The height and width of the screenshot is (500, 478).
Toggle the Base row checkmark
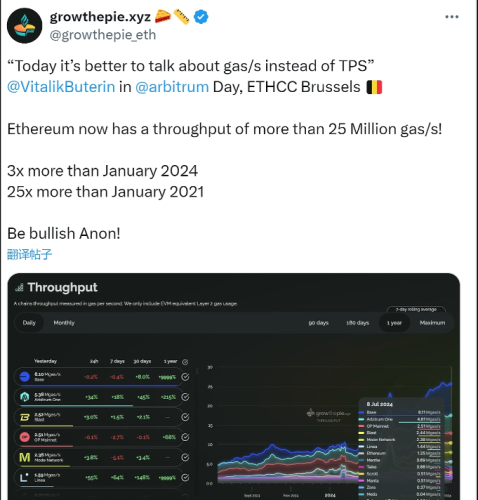pyautogui.click(x=185, y=377)
